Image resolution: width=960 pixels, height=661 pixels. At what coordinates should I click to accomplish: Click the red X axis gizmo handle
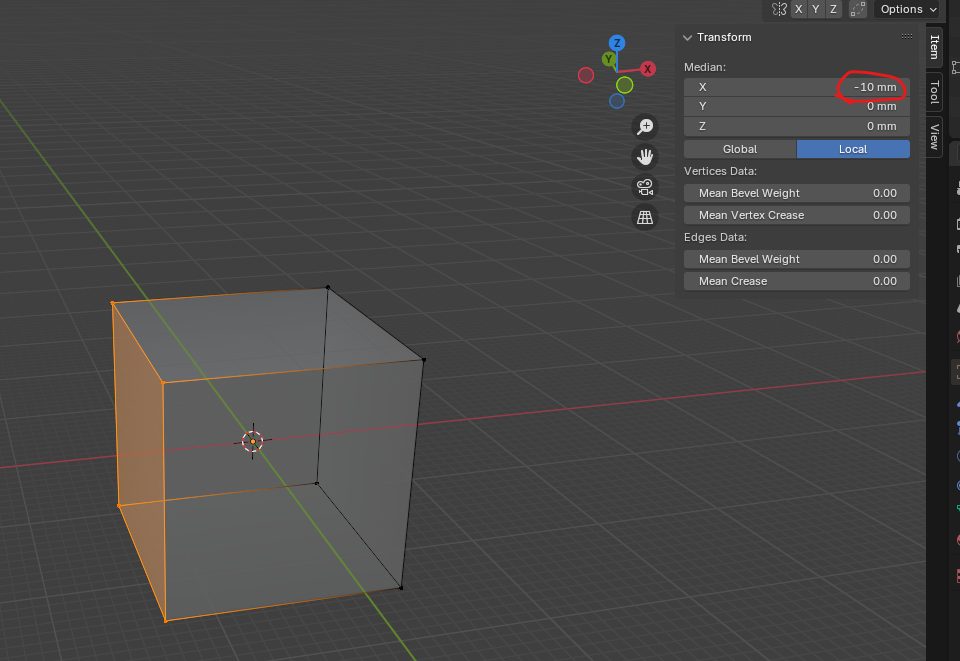coord(648,69)
